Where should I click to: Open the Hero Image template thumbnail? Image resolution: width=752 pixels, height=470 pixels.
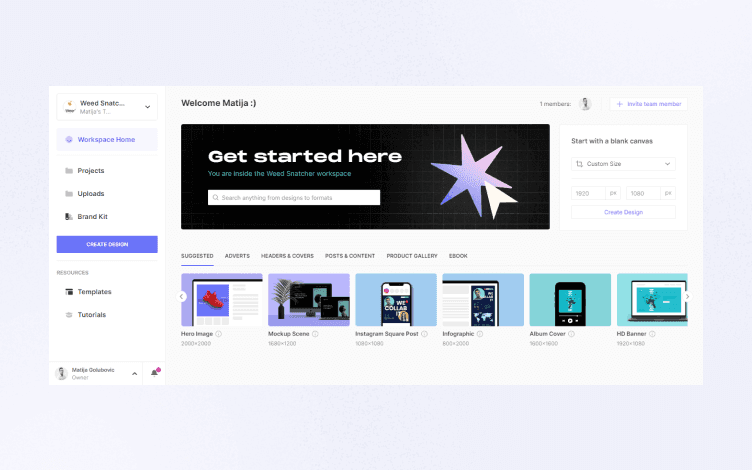[222, 300]
